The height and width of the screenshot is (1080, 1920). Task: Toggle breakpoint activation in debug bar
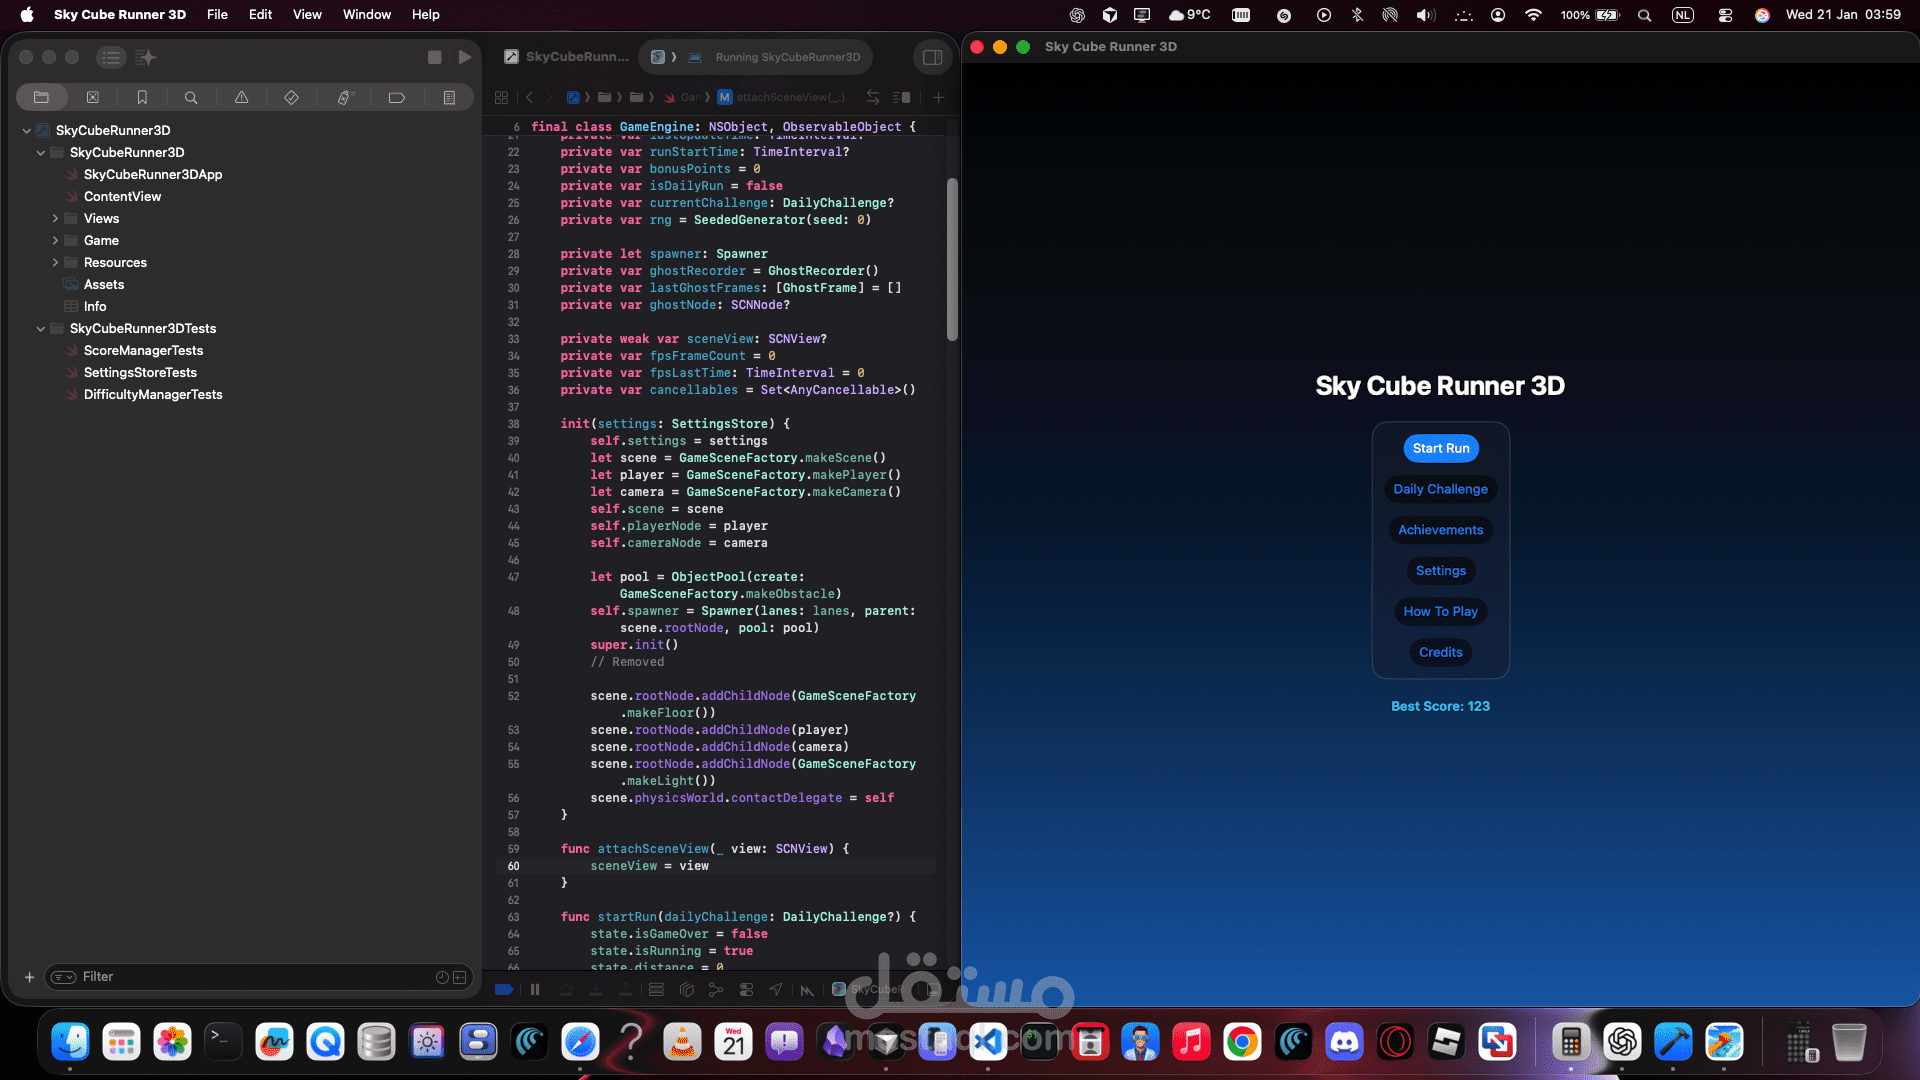click(x=504, y=990)
